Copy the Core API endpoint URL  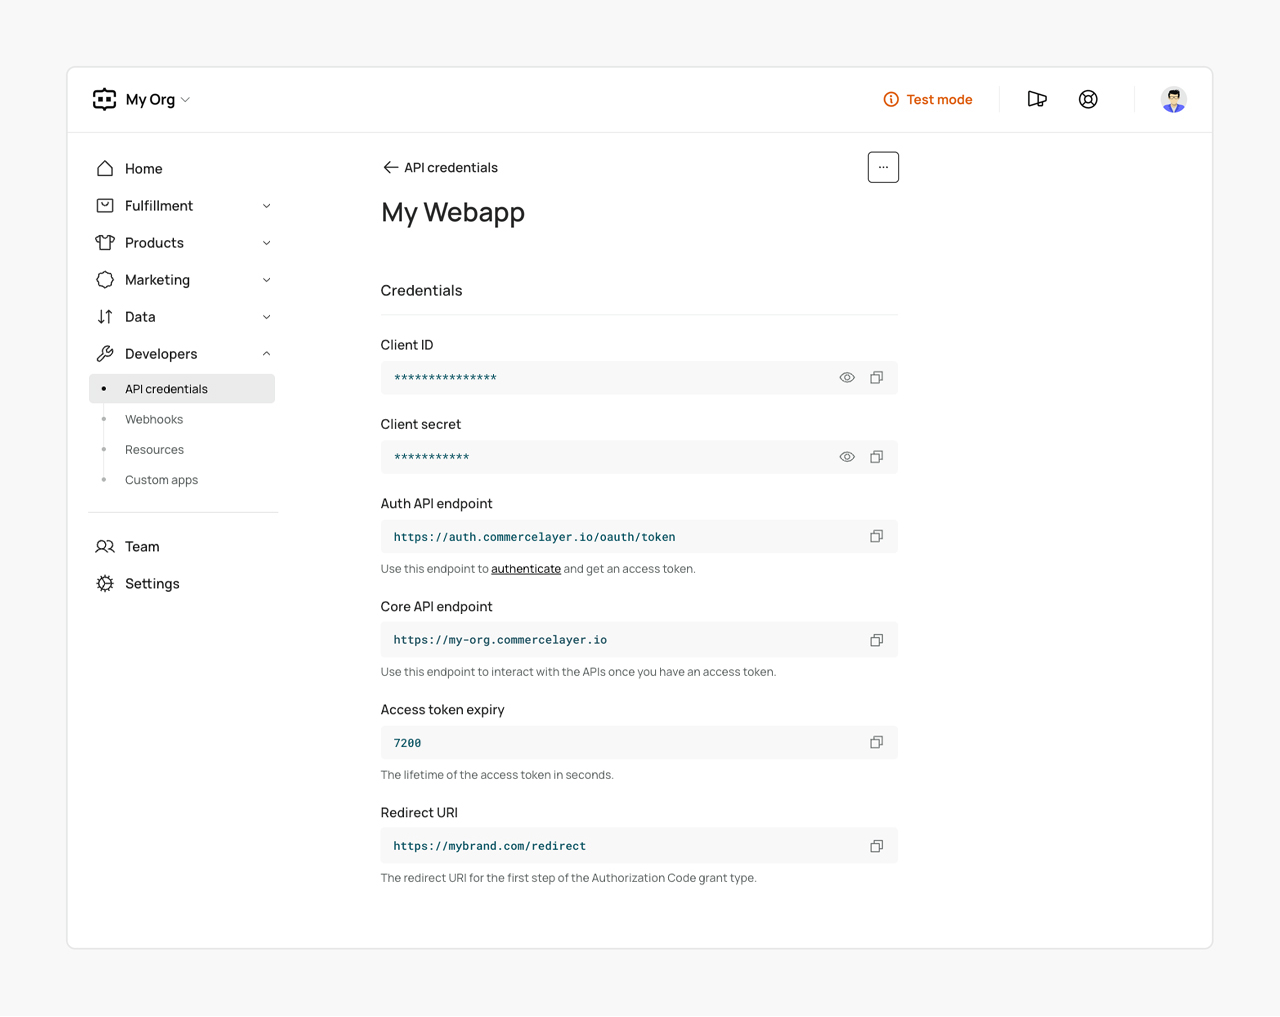876,640
